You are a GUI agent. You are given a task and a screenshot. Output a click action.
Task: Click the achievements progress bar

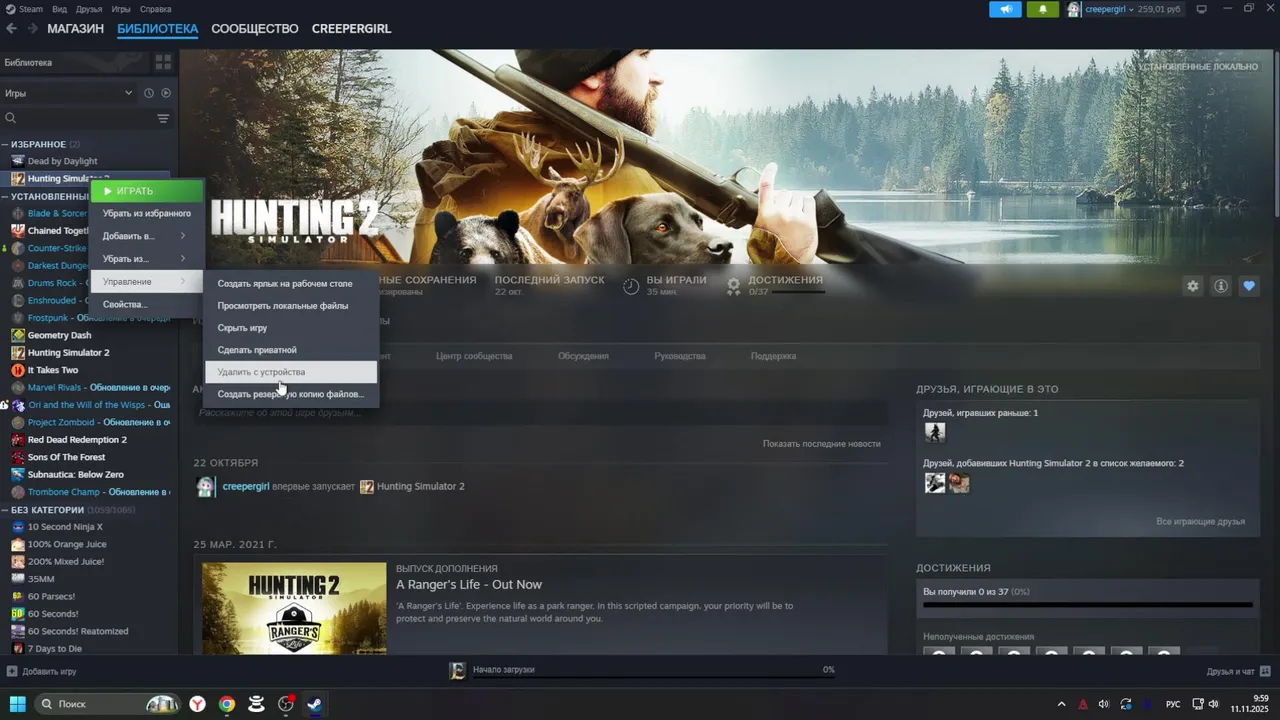[1087, 605]
